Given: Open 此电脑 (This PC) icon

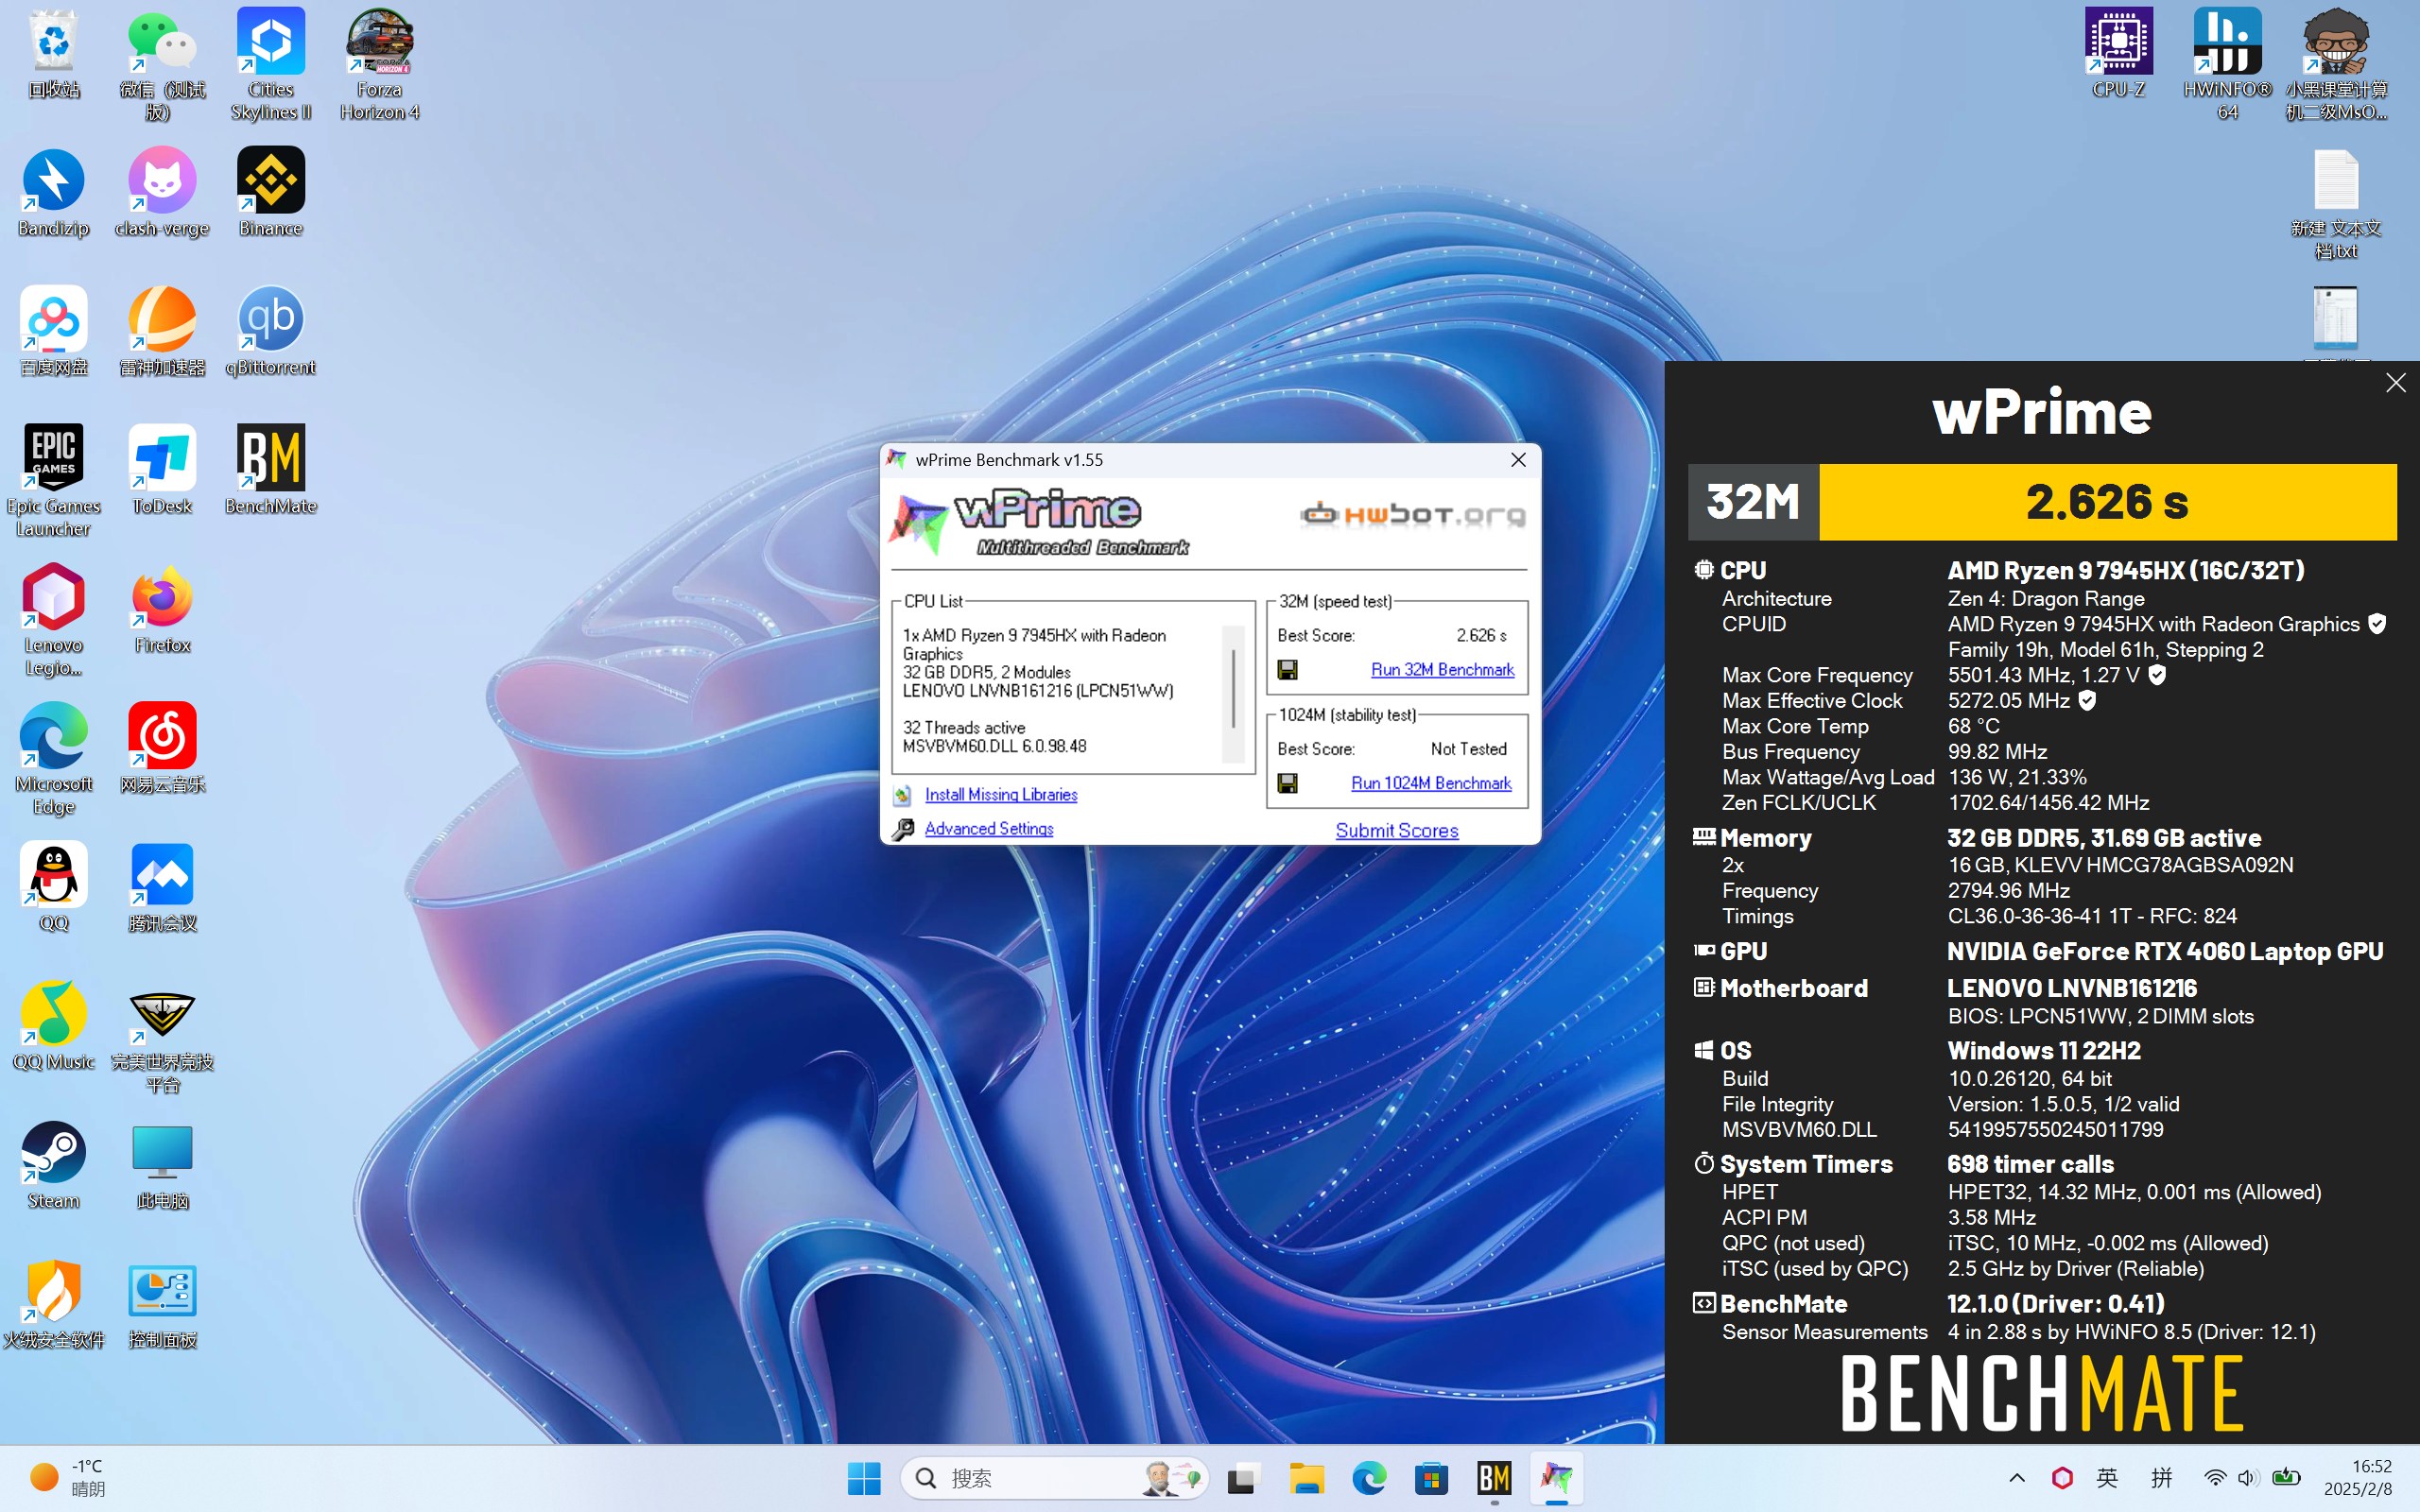Looking at the screenshot, I should (x=162, y=1166).
